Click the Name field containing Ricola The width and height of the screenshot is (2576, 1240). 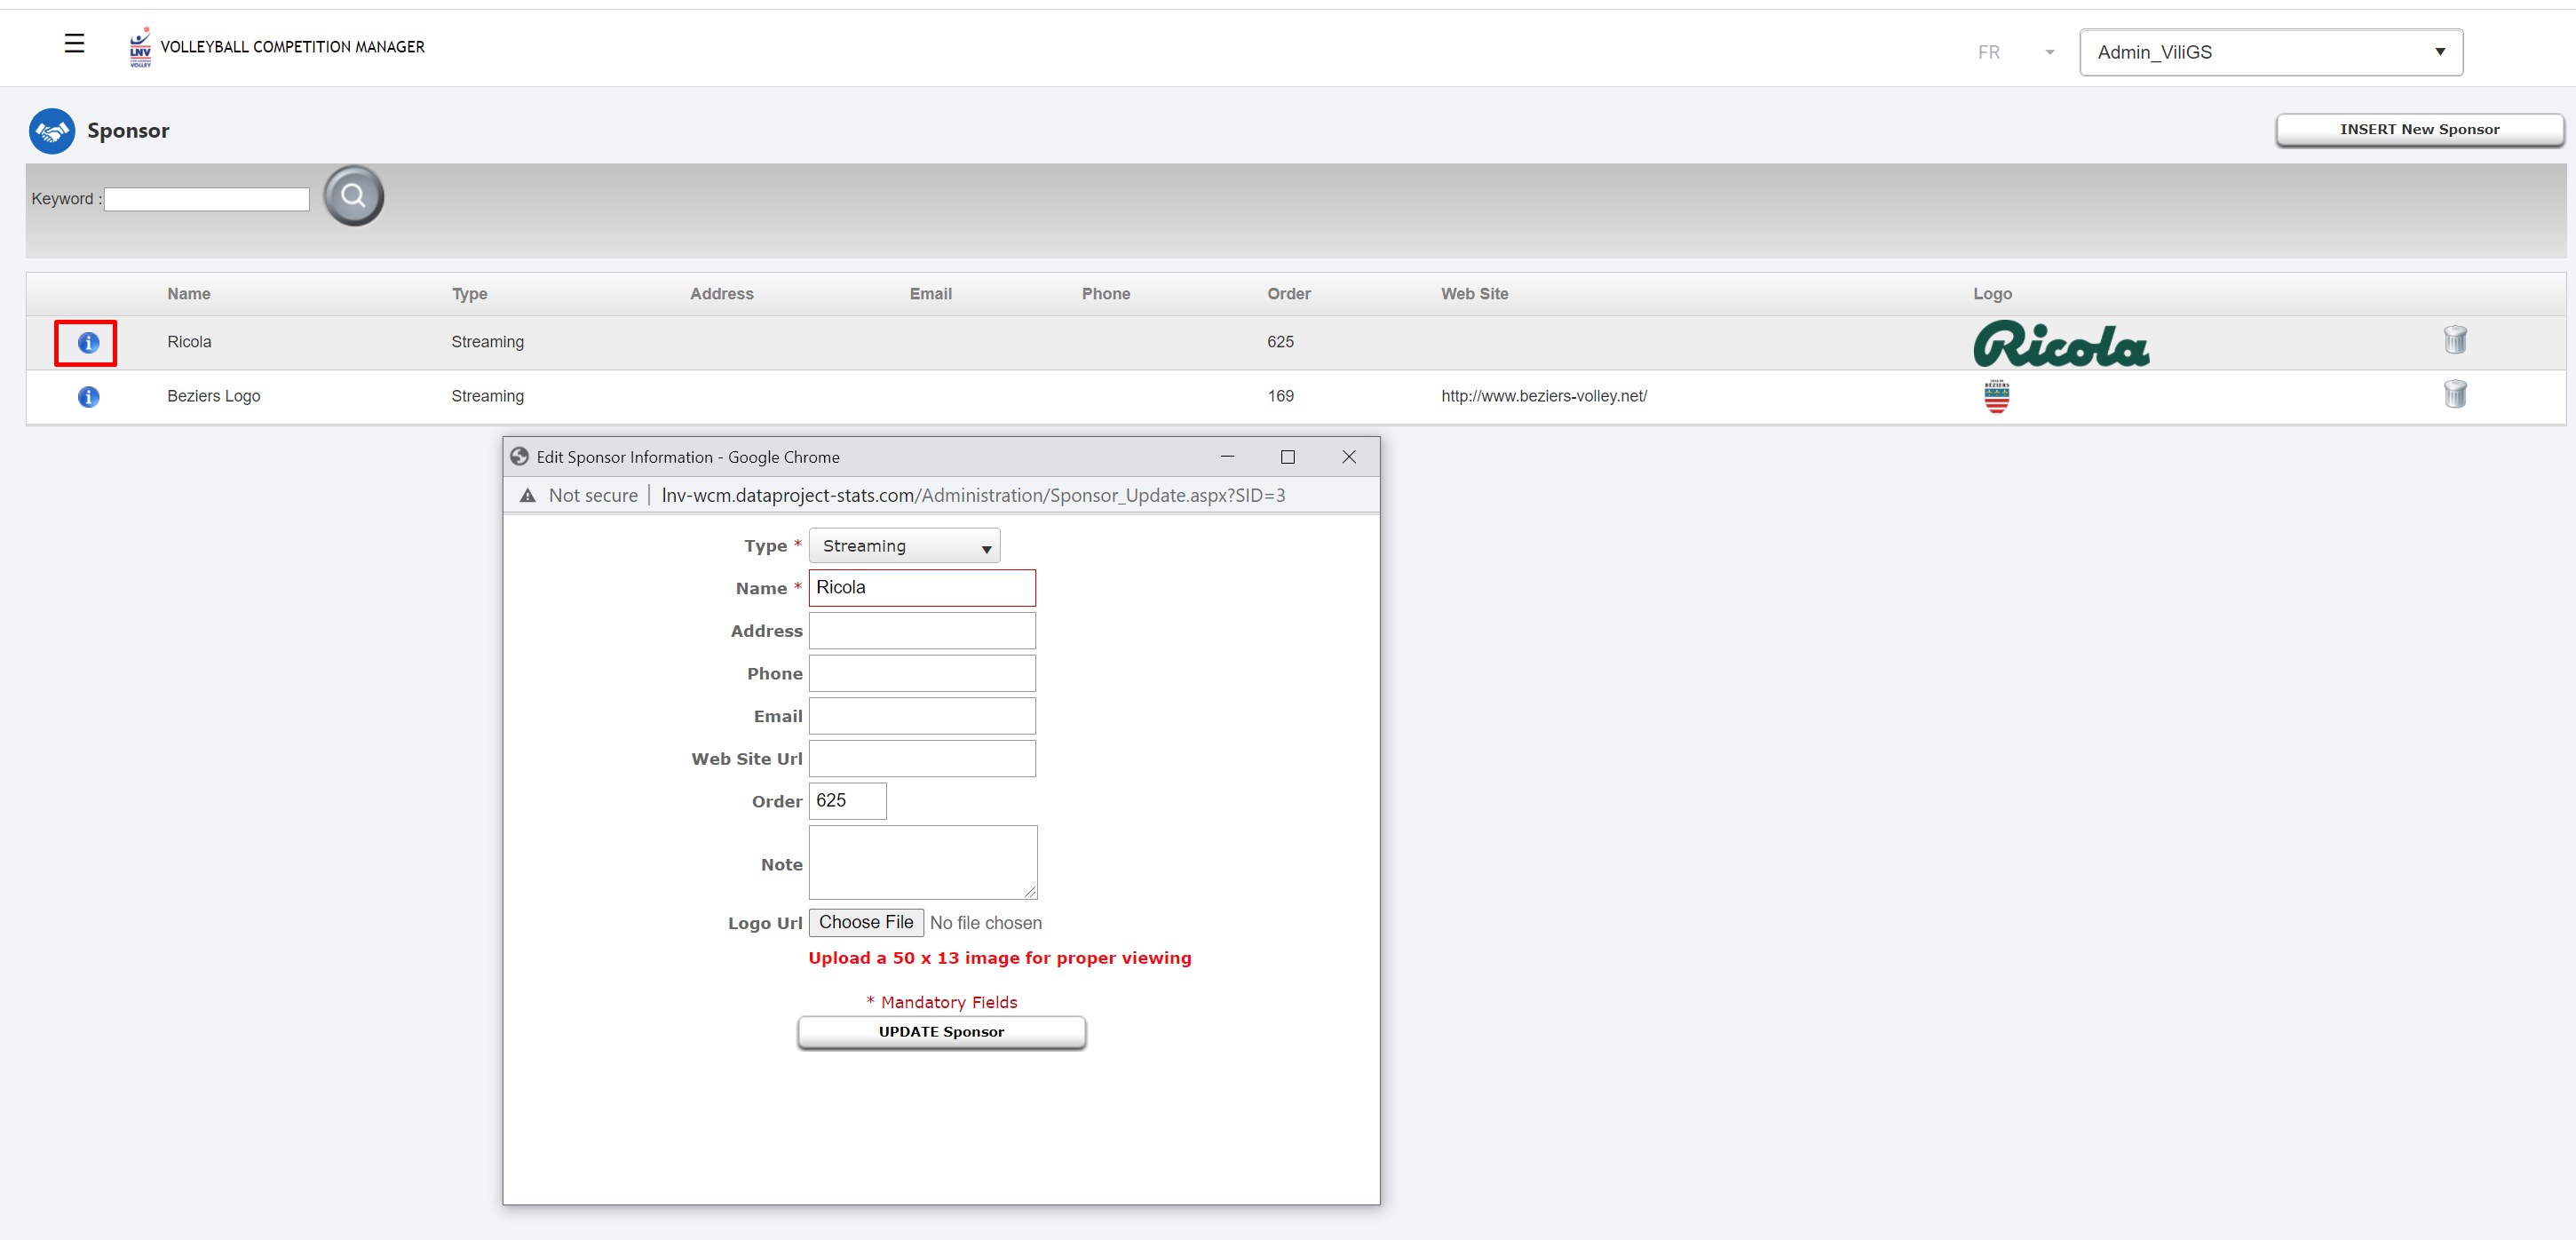click(922, 588)
